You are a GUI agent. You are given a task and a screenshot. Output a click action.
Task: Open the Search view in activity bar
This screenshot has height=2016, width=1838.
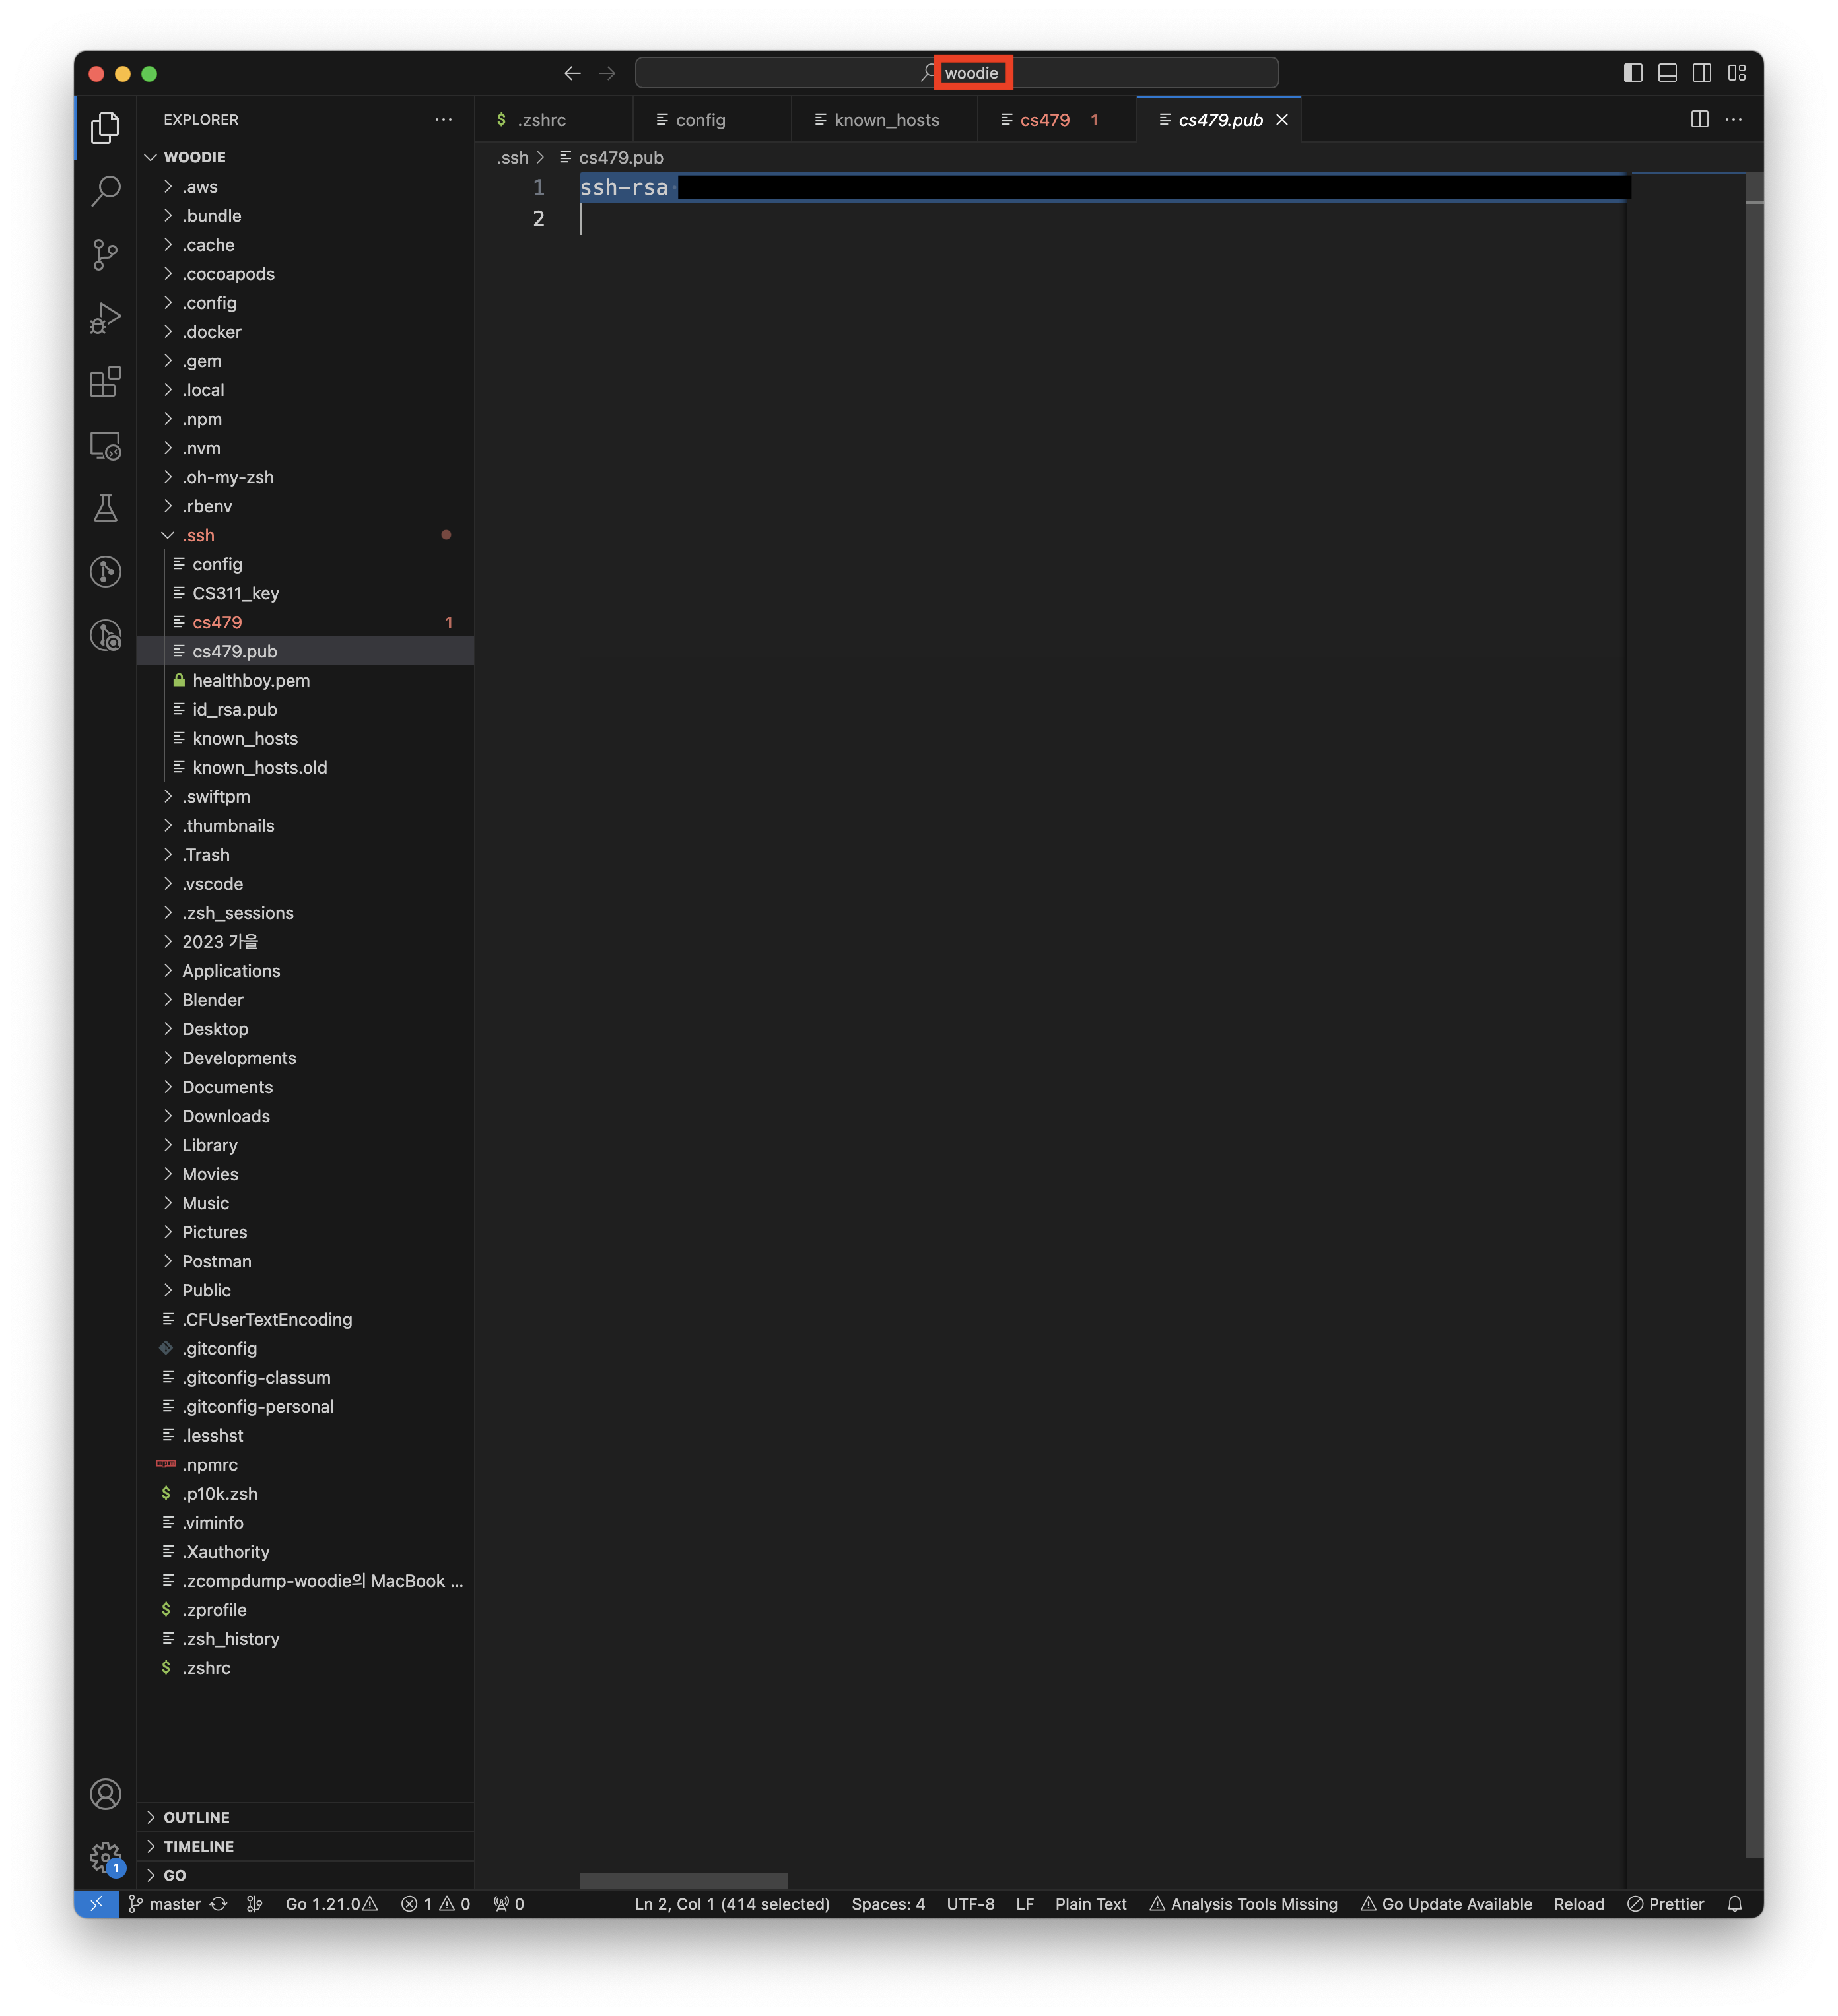[x=105, y=190]
